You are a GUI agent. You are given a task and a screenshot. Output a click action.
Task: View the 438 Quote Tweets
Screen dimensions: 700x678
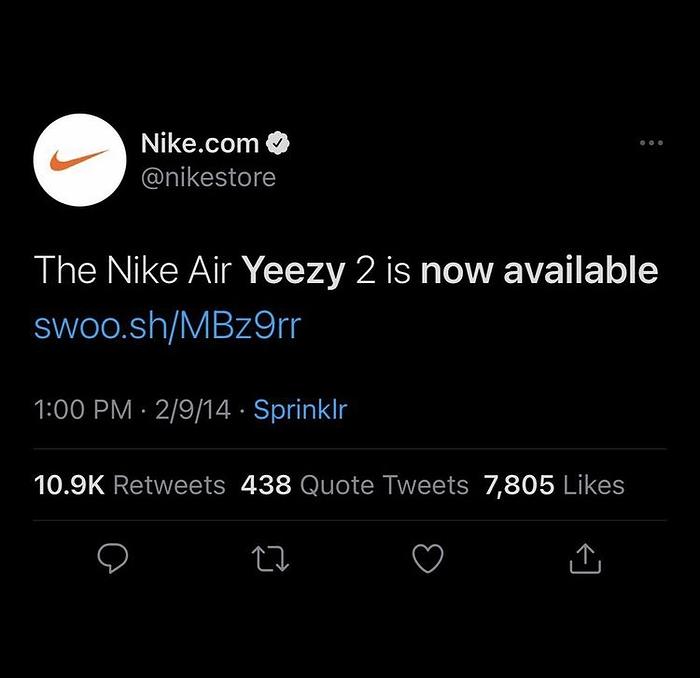pos(354,485)
